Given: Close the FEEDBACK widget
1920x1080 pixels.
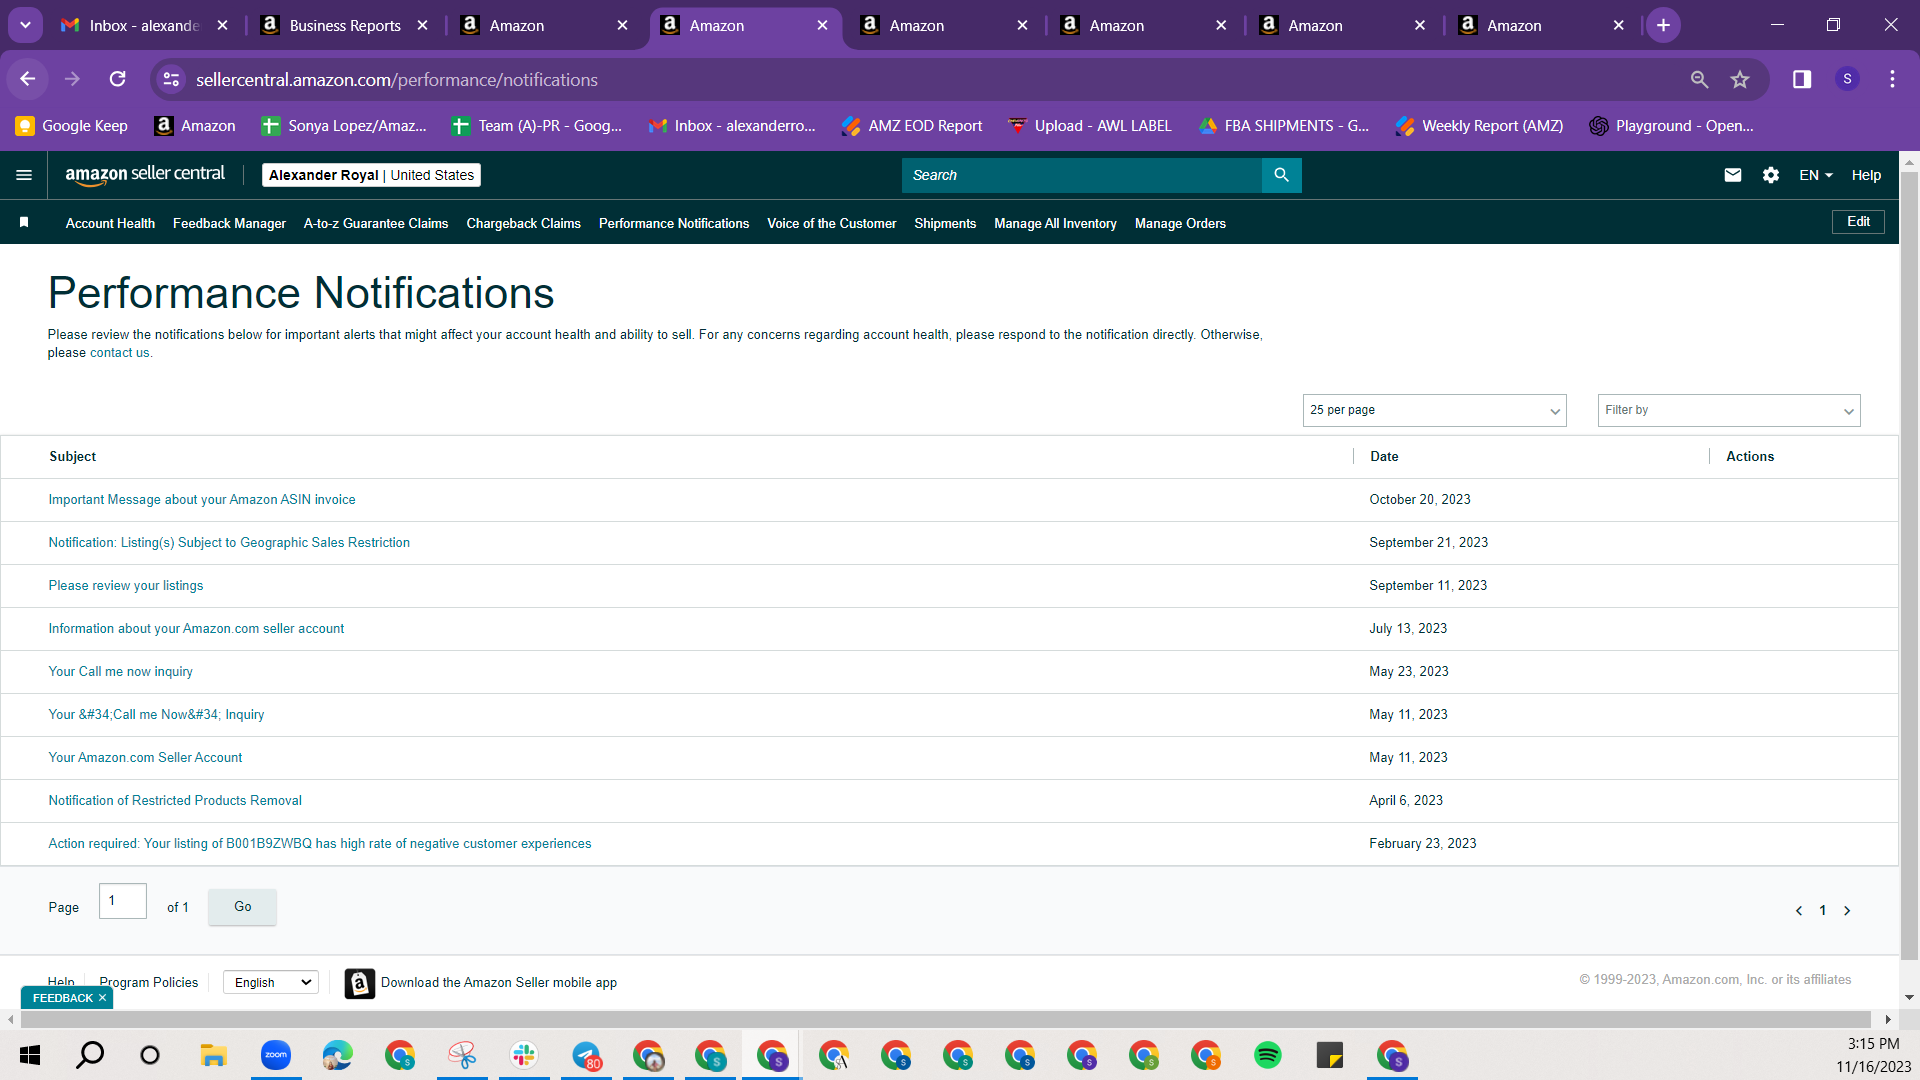Looking at the screenshot, I should (x=102, y=998).
